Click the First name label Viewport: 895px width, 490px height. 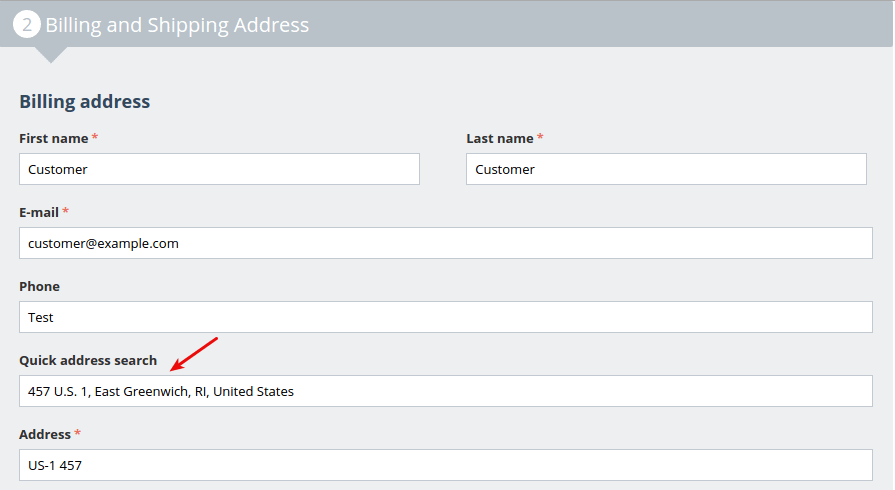[x=53, y=138]
